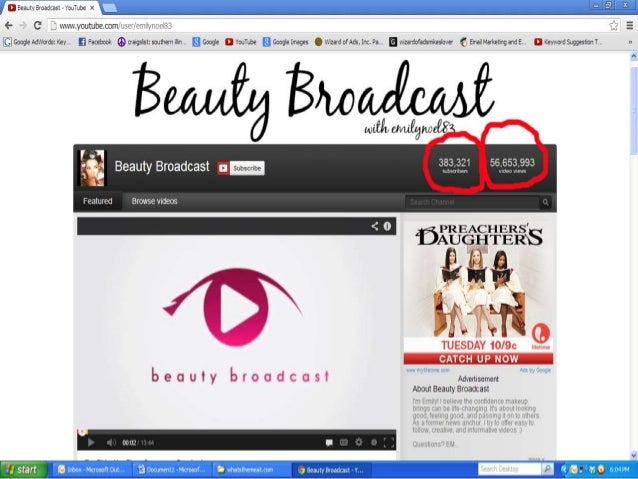
Task: Click the scrollbar down arrow
Action: pyautogui.click(x=634, y=455)
